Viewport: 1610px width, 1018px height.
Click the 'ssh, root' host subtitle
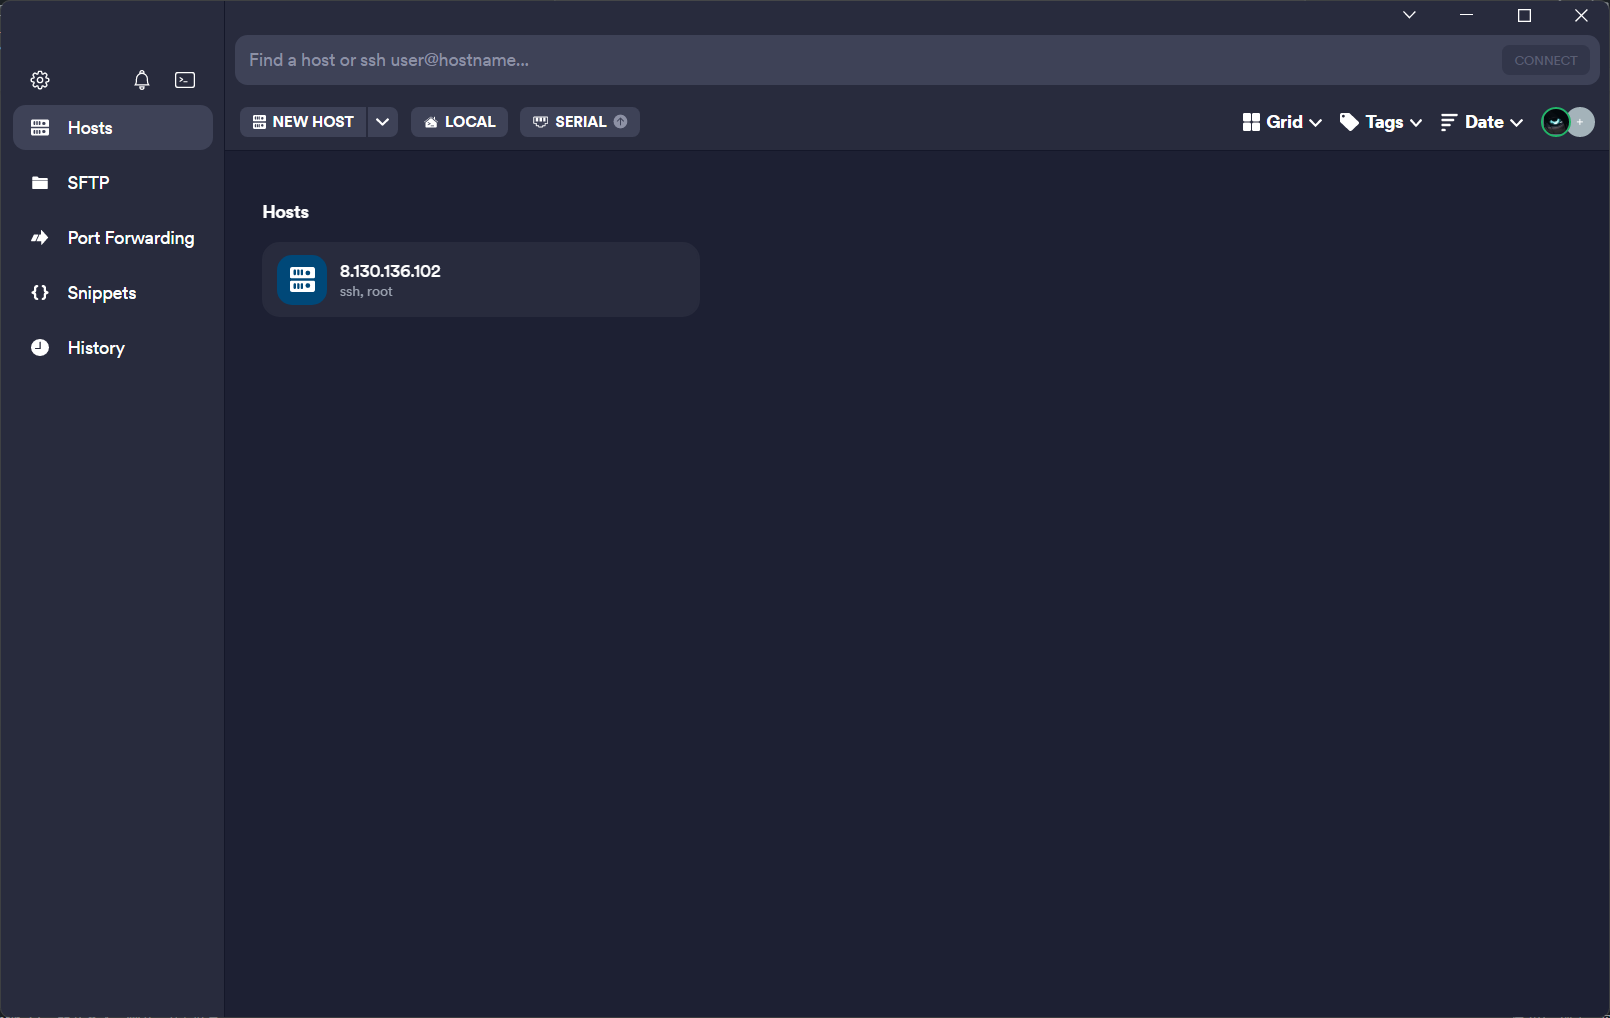(366, 292)
